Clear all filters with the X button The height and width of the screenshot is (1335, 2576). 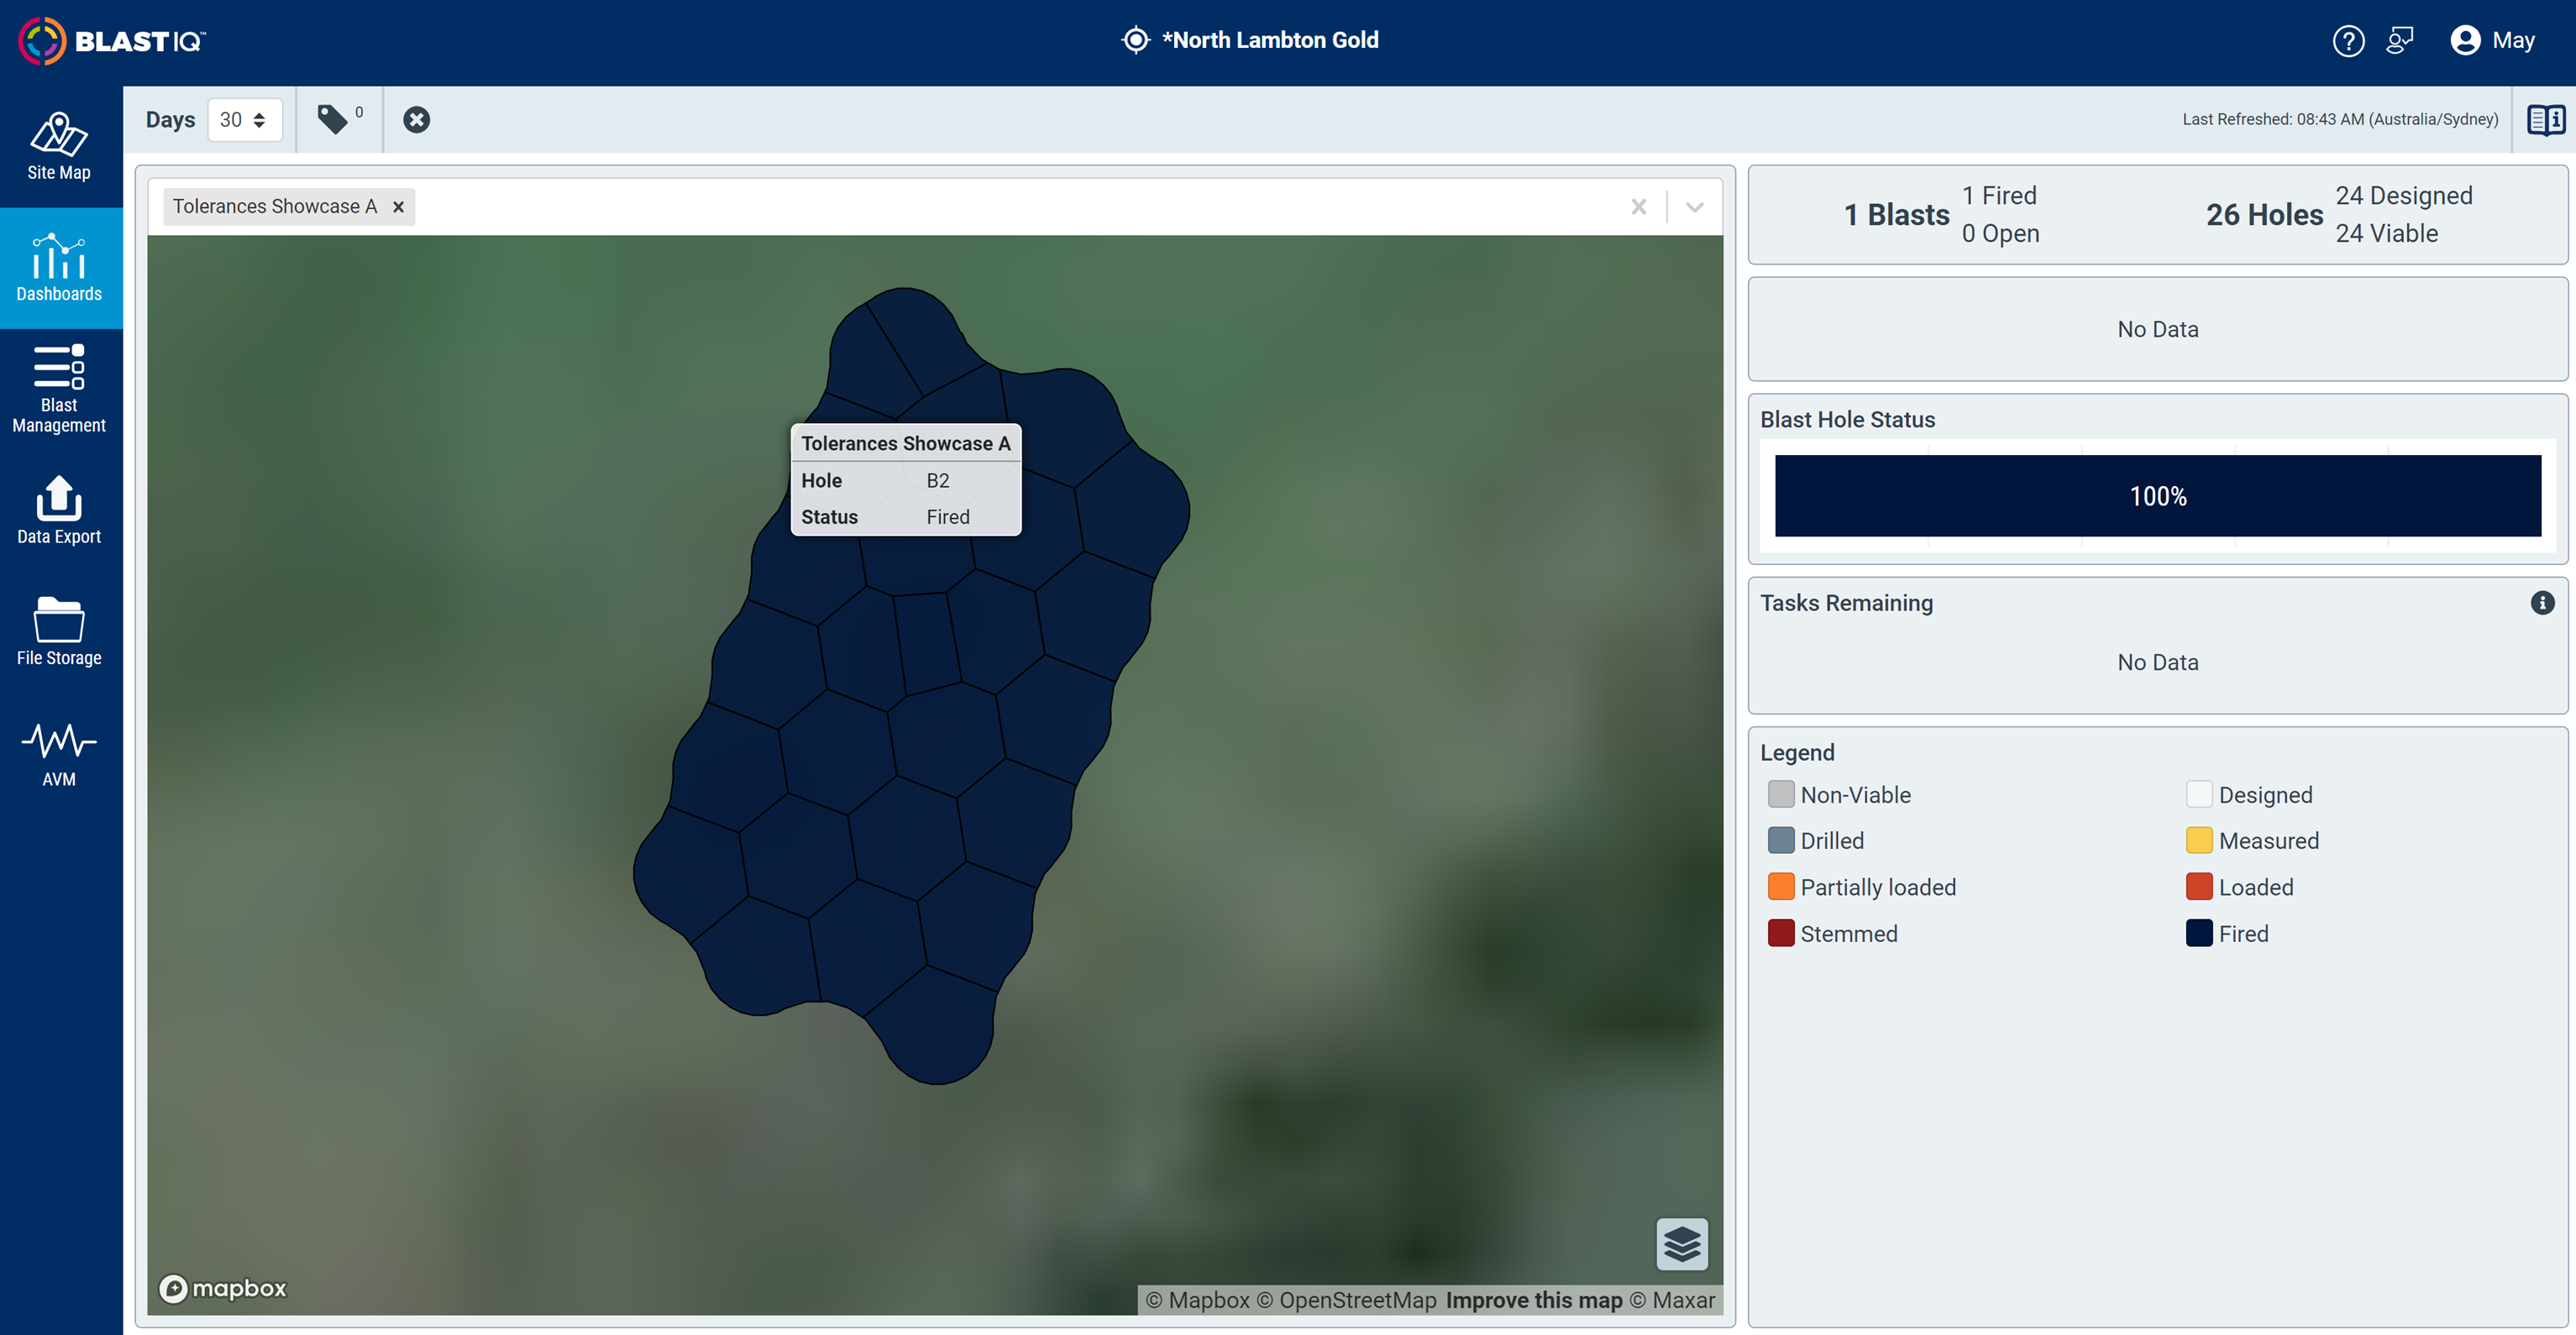pos(417,119)
